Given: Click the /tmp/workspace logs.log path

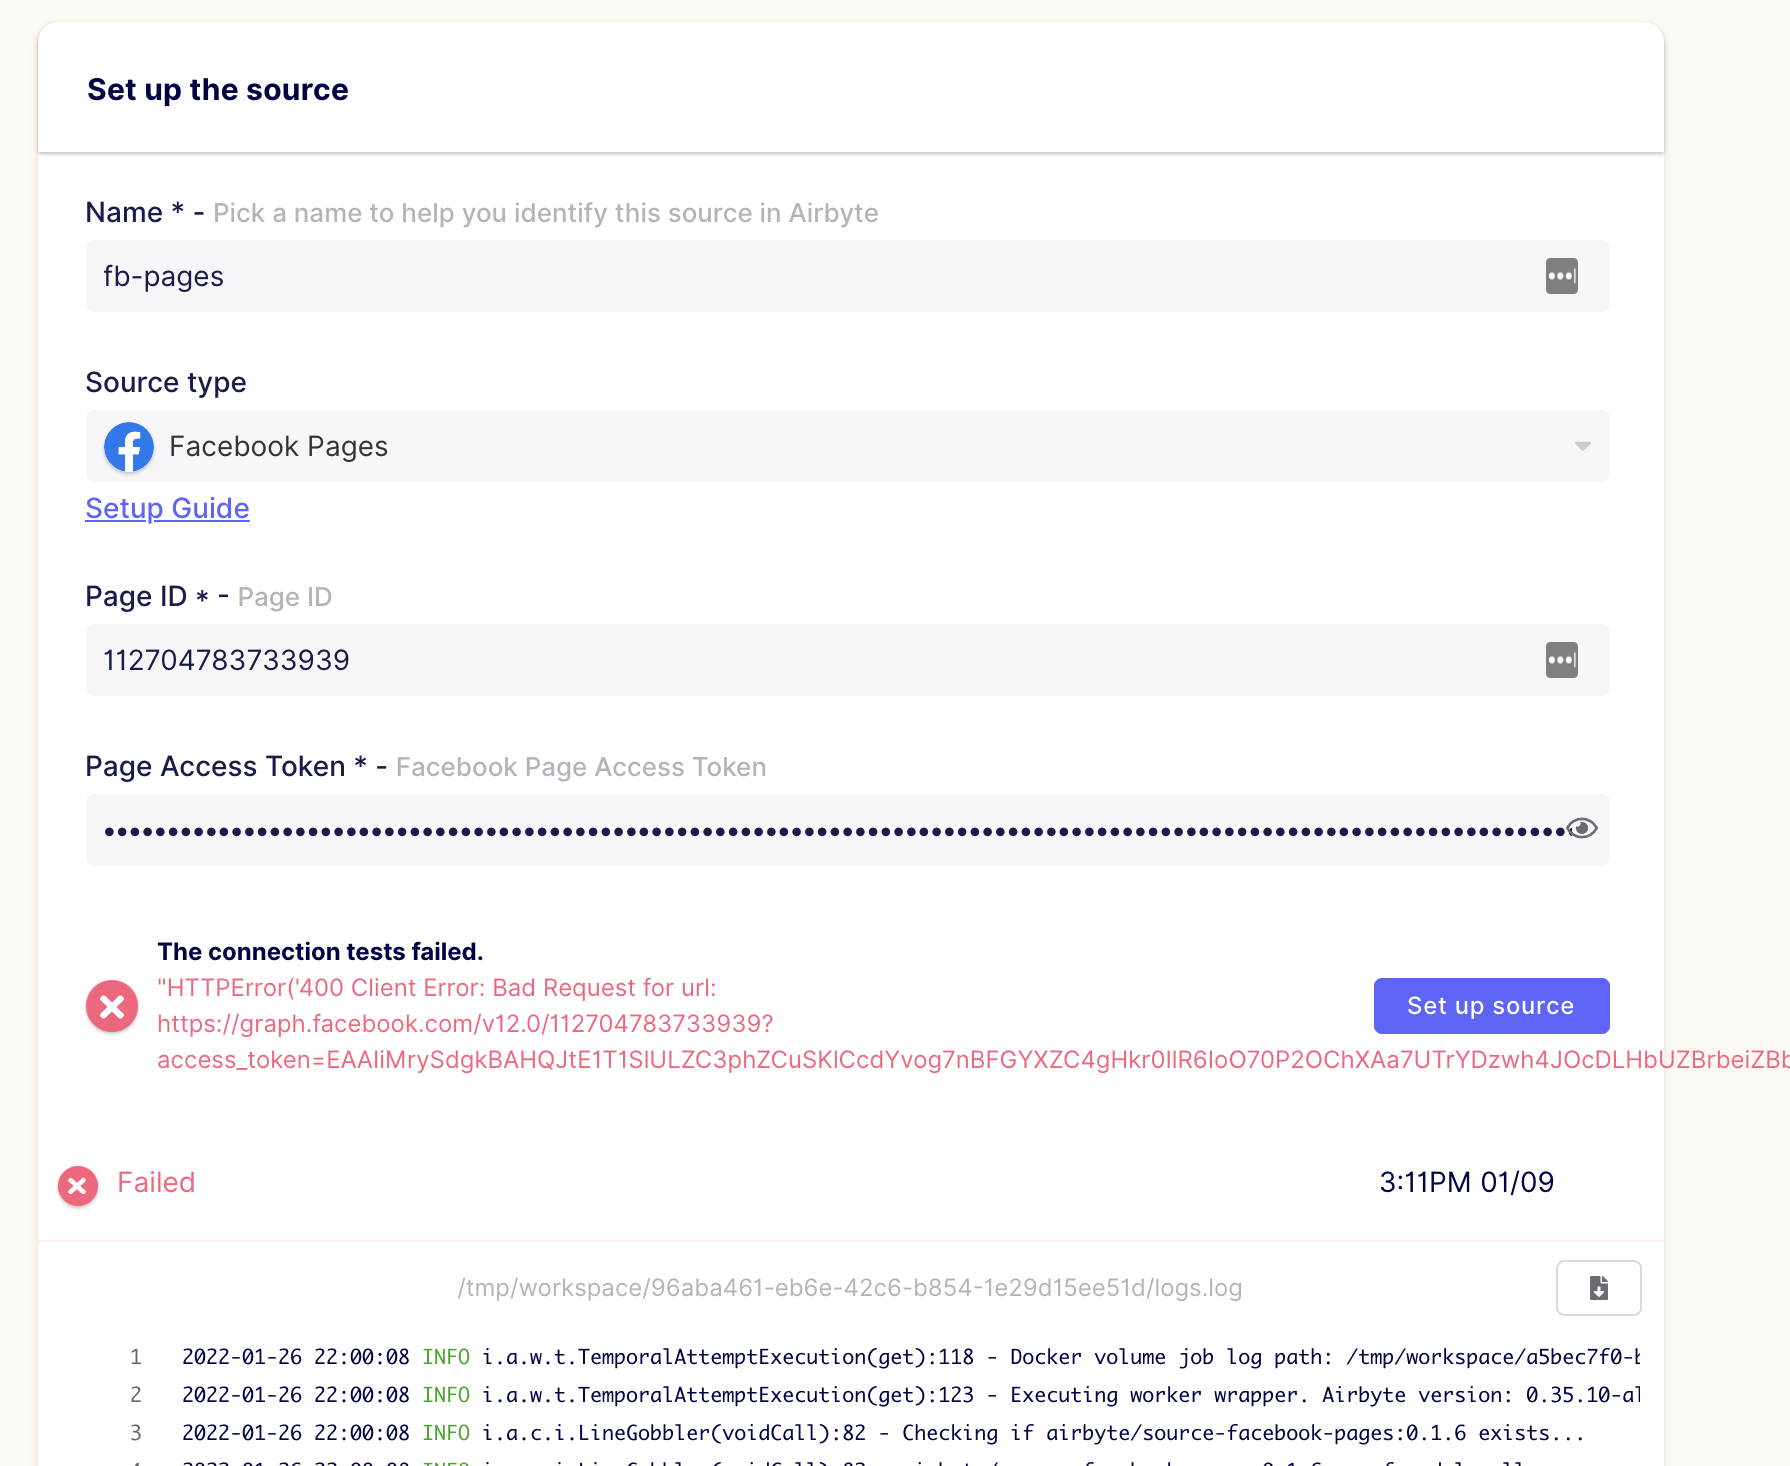Looking at the screenshot, I should 850,1288.
